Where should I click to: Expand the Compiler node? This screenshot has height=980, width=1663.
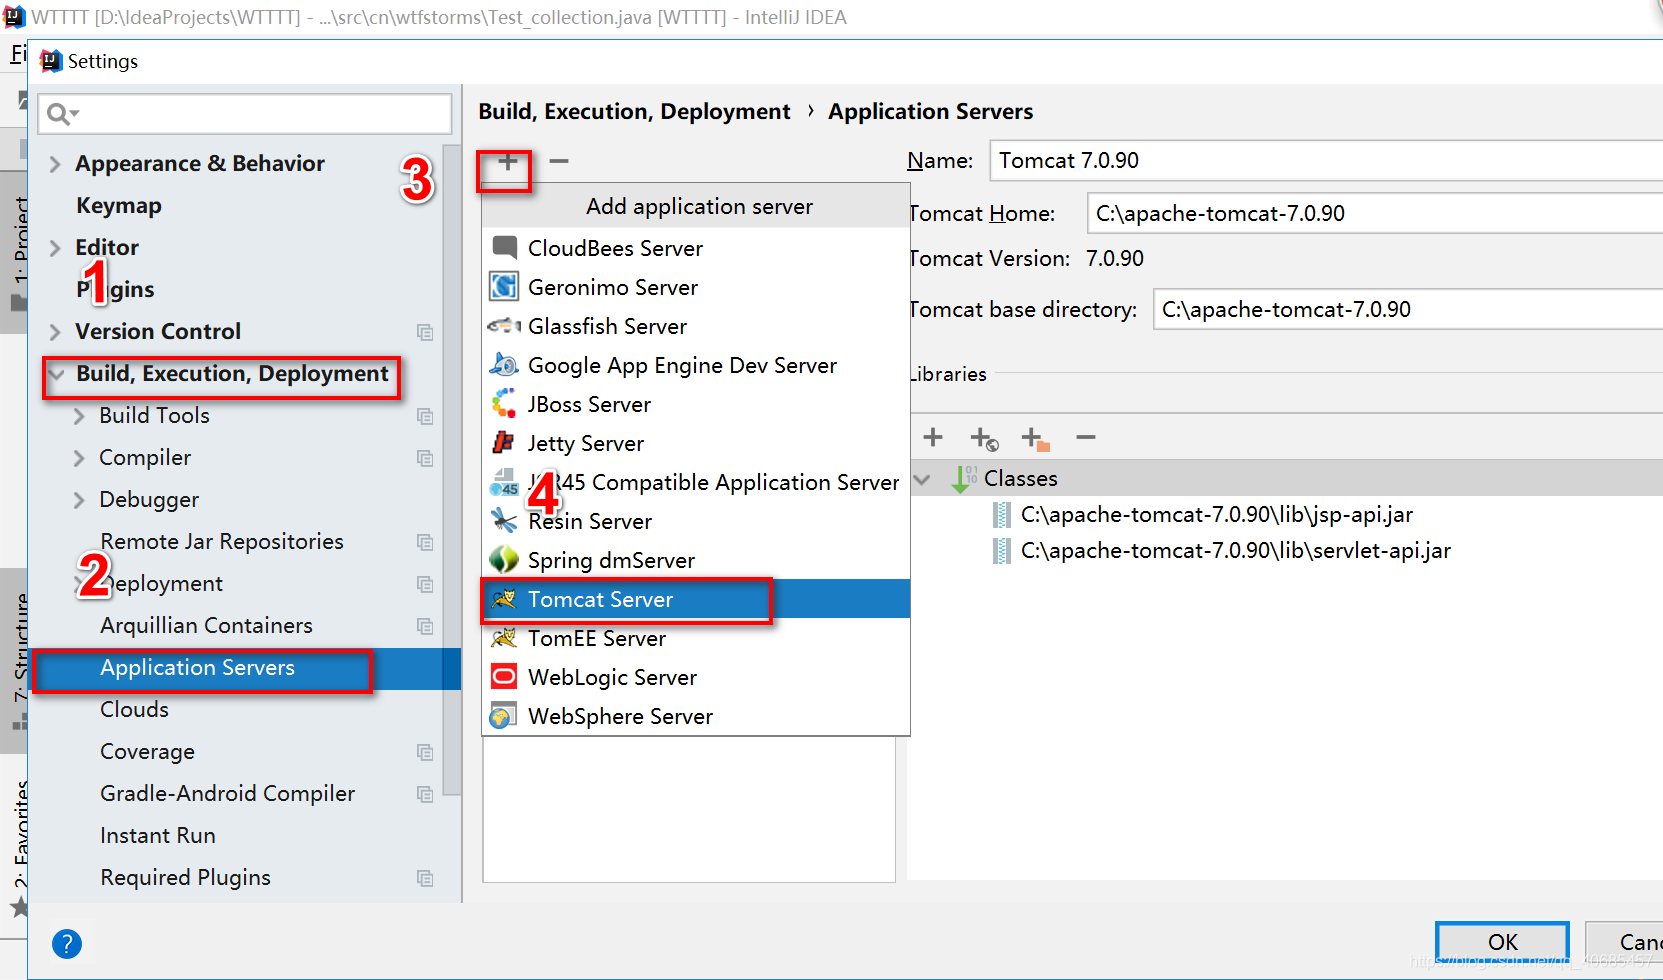click(79, 458)
